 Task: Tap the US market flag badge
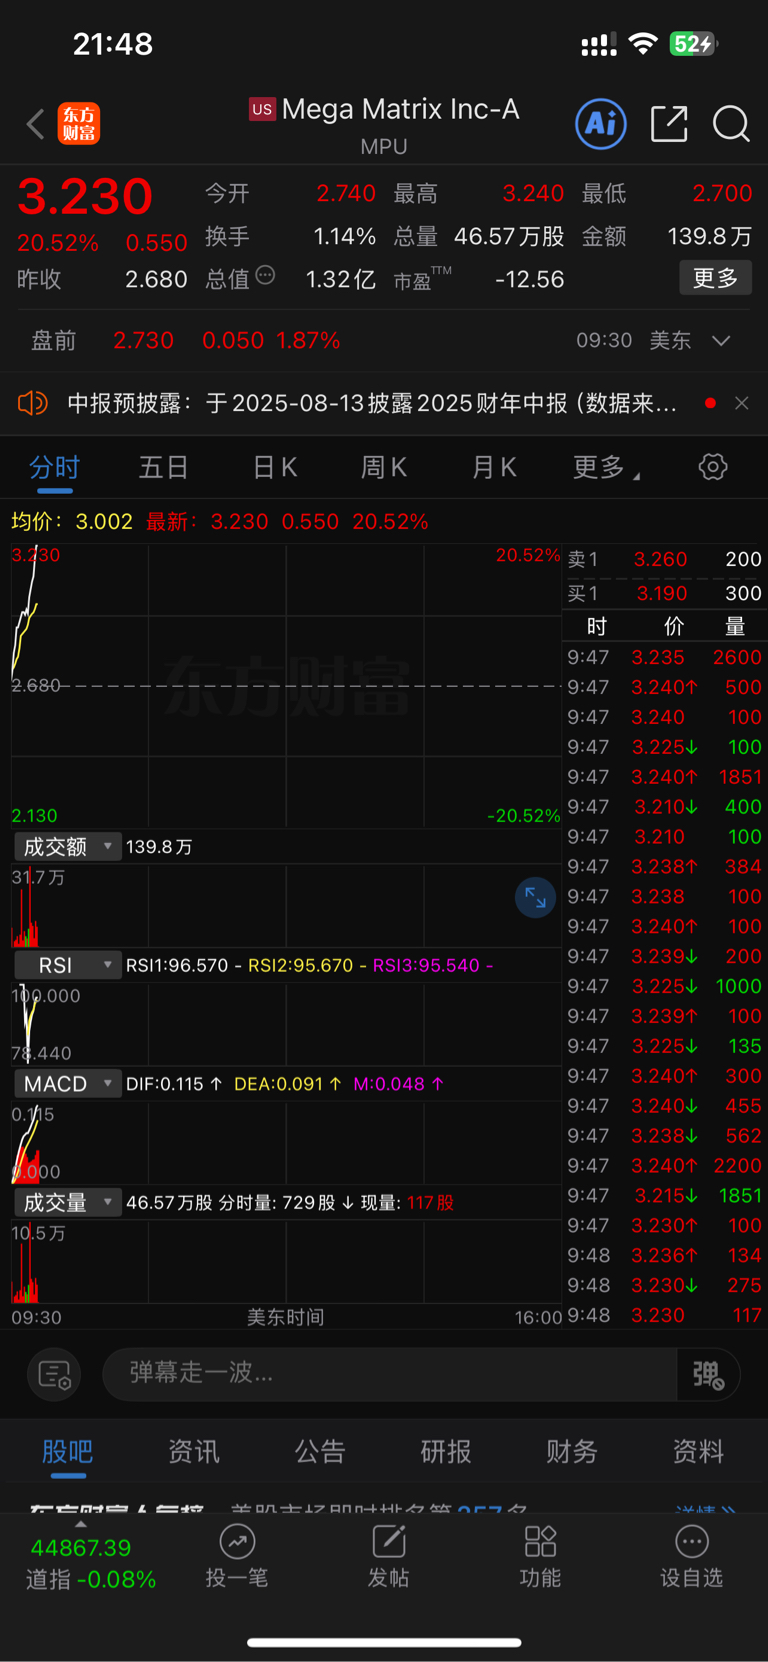tap(262, 110)
